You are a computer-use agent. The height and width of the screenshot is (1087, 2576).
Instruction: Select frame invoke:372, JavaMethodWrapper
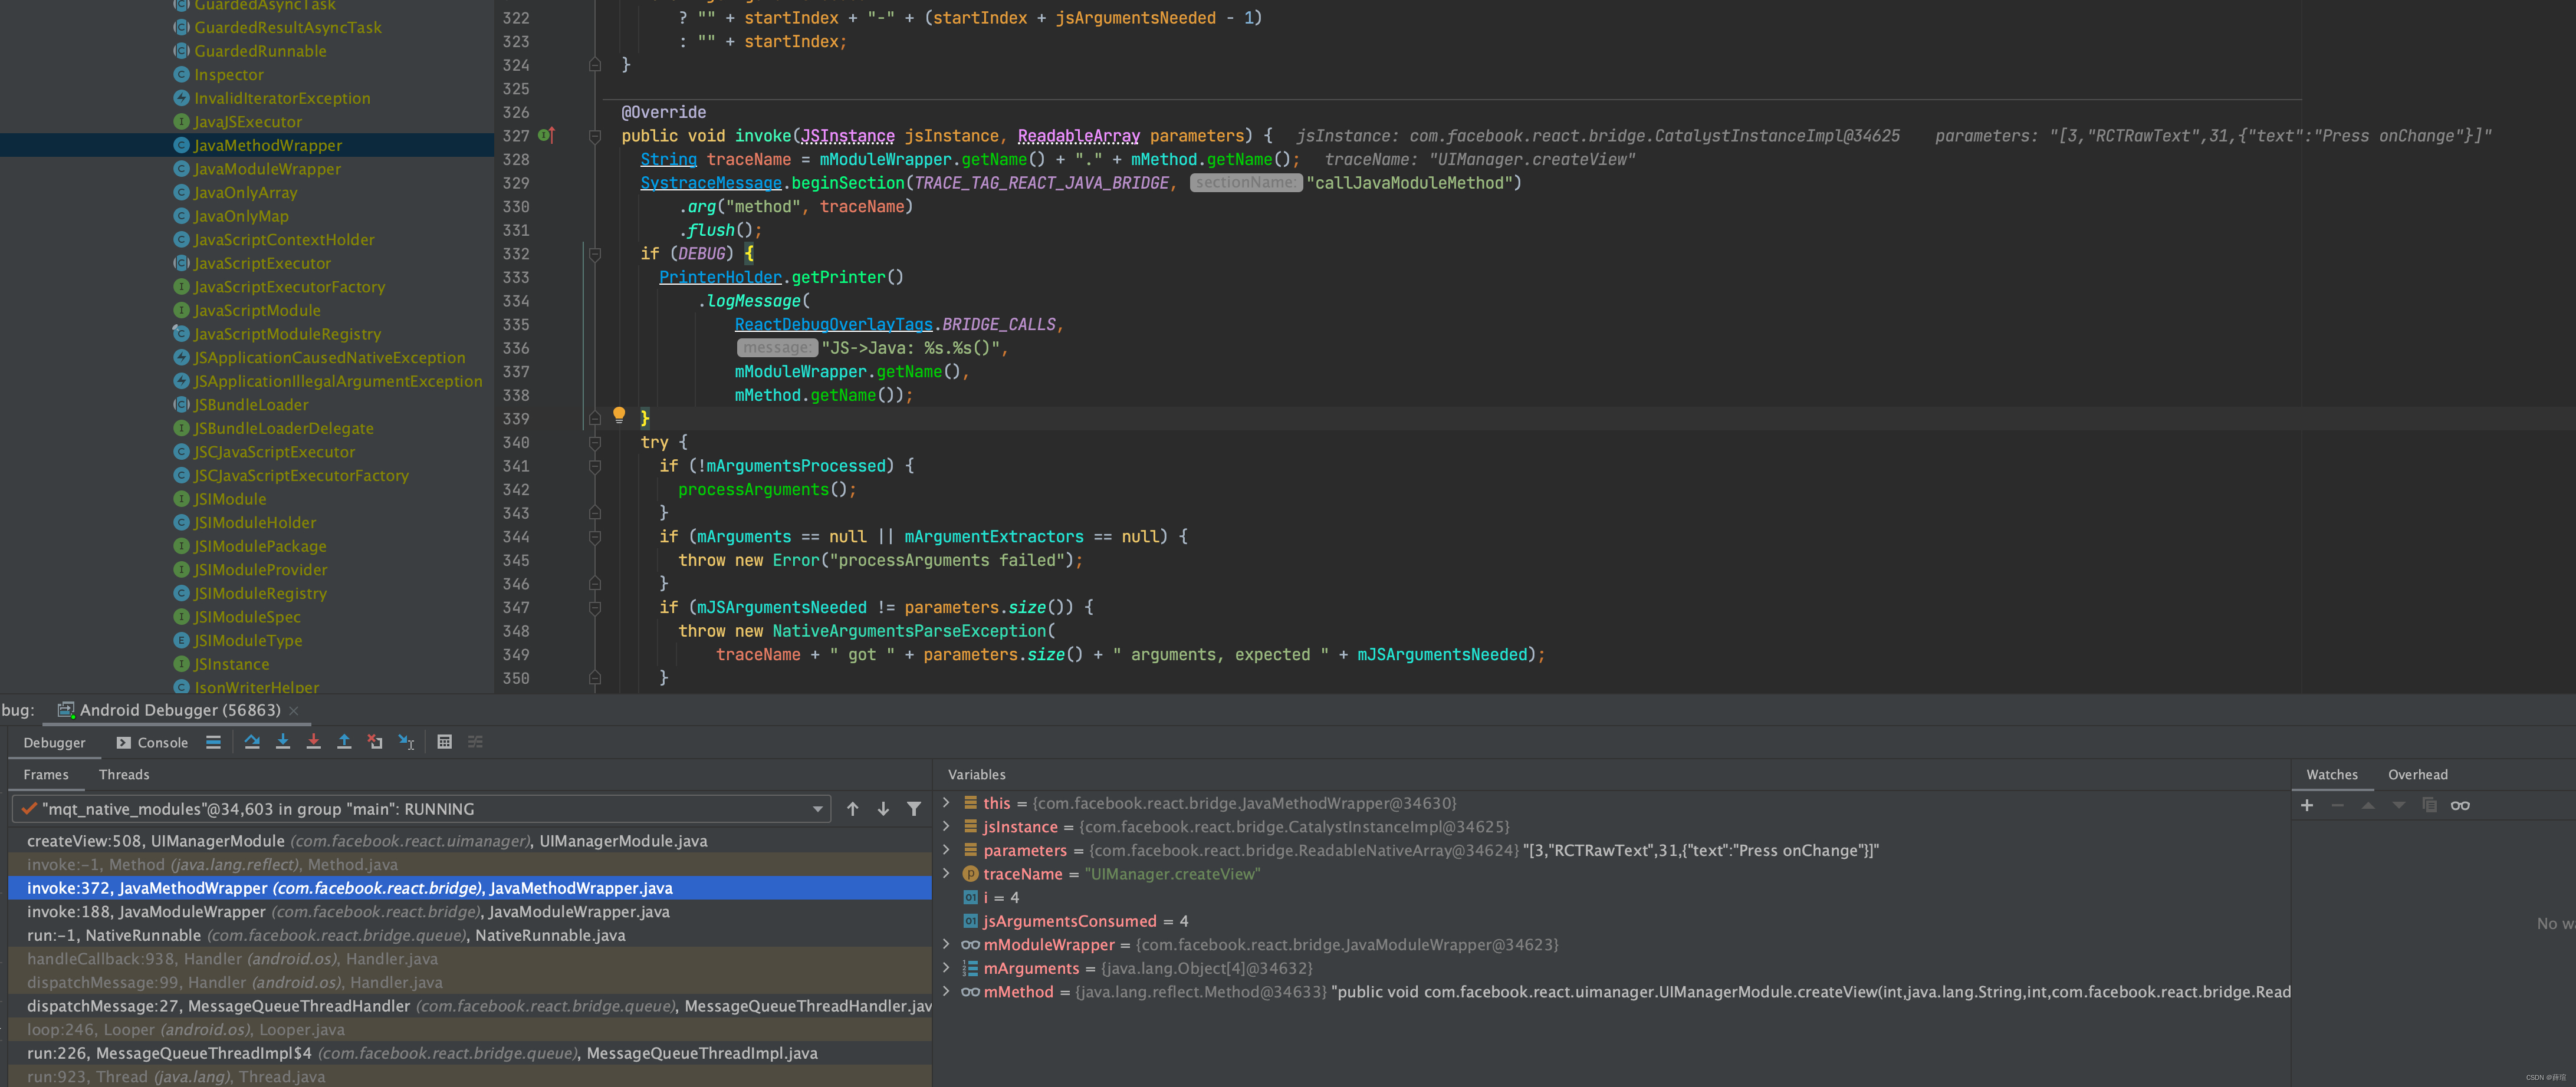470,888
